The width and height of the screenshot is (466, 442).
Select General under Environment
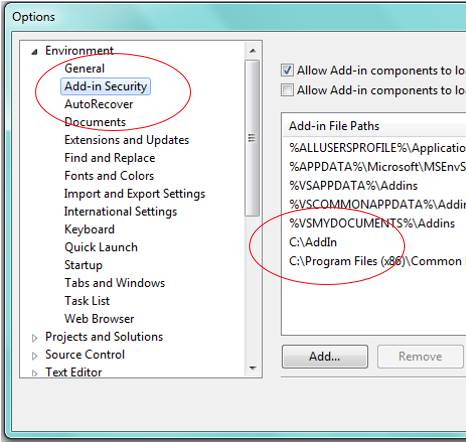(x=85, y=68)
